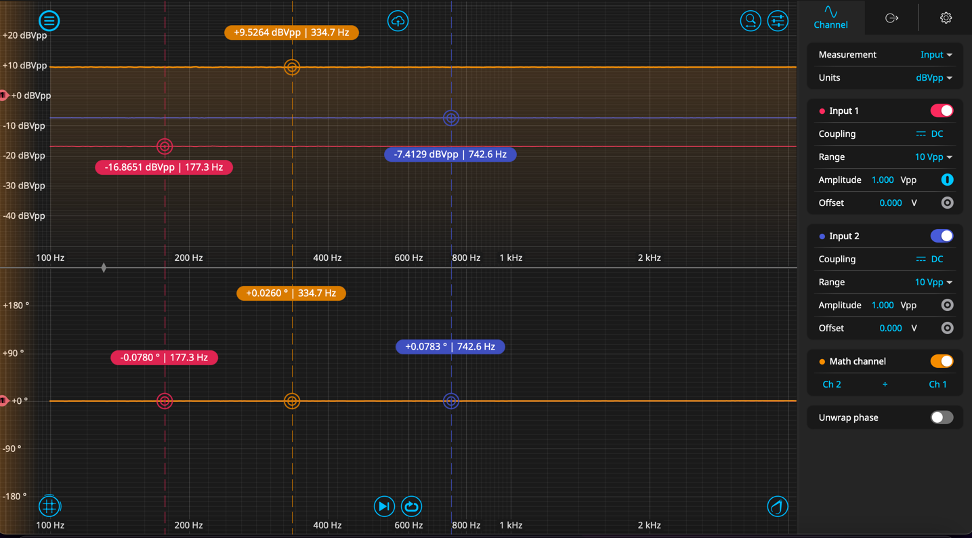
Task: Edit Input 1 Amplitude 1.000 value
Action: [883, 180]
